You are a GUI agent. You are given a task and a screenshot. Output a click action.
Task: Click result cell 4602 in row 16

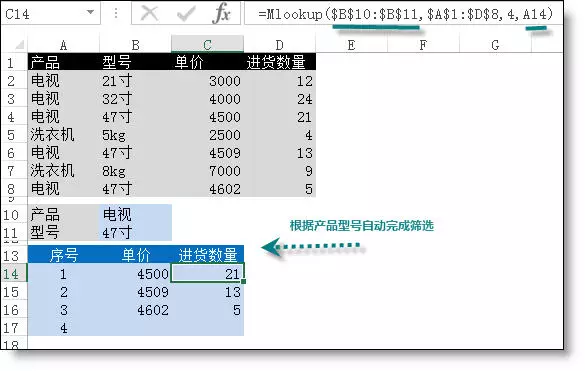point(135,310)
